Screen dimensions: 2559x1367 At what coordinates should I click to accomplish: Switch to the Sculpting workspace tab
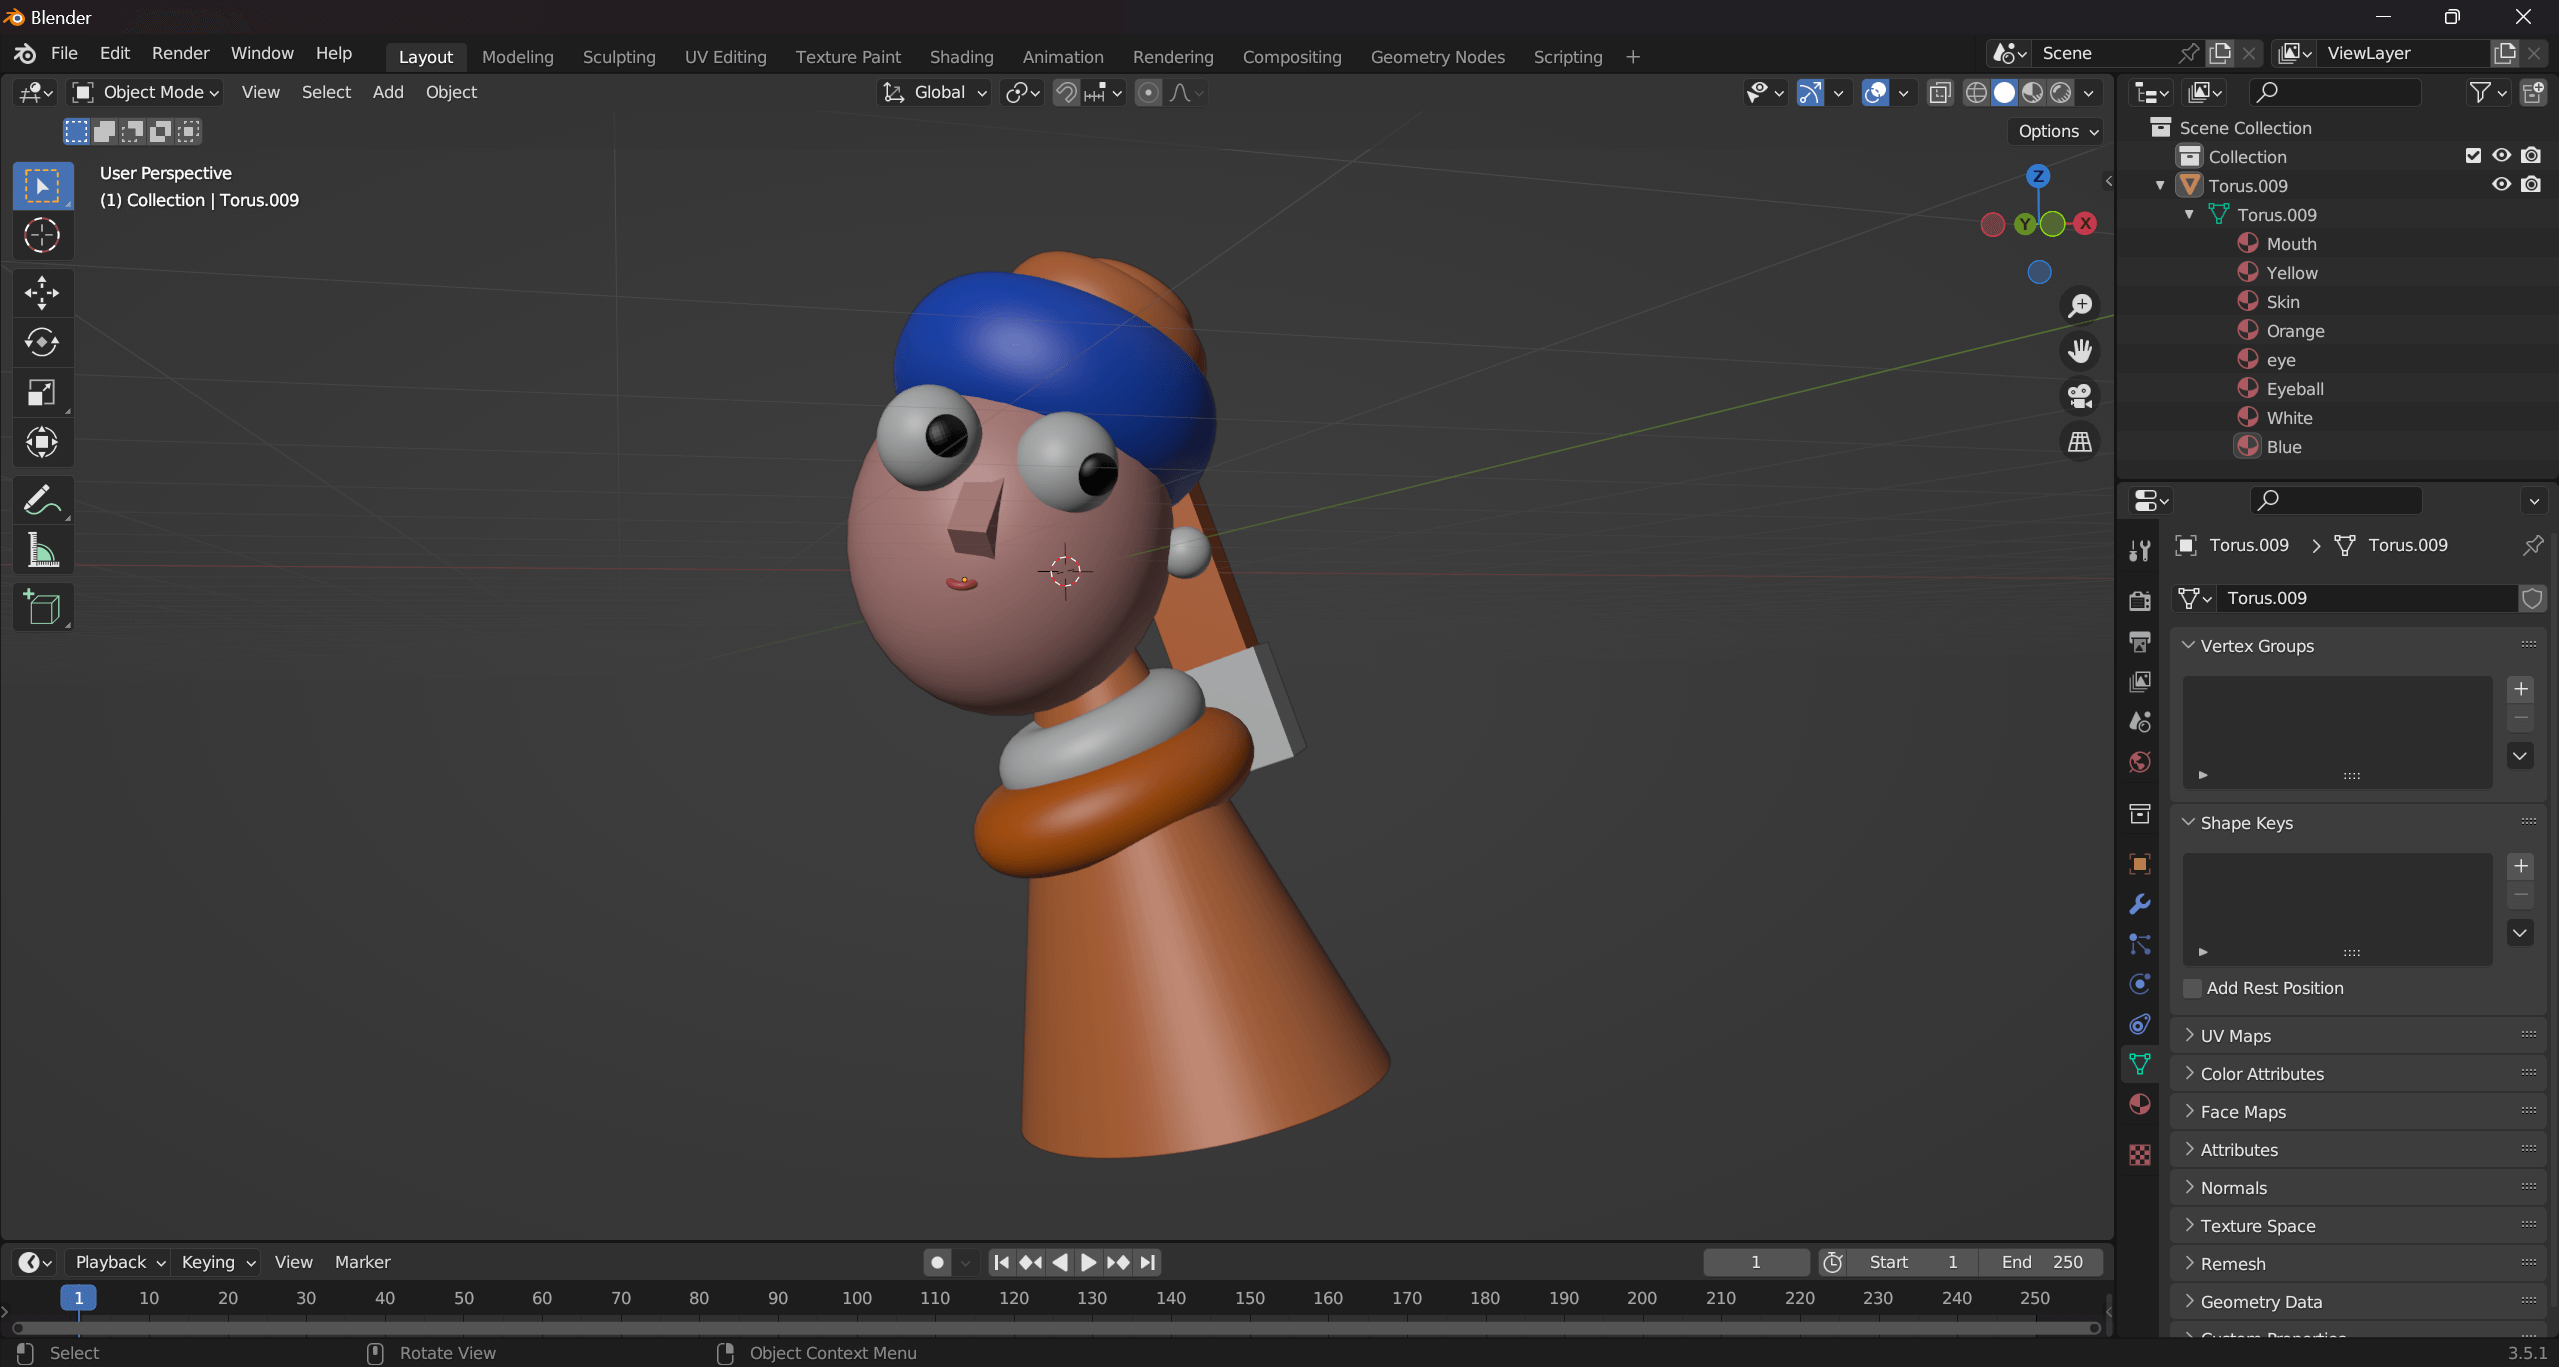coord(619,57)
